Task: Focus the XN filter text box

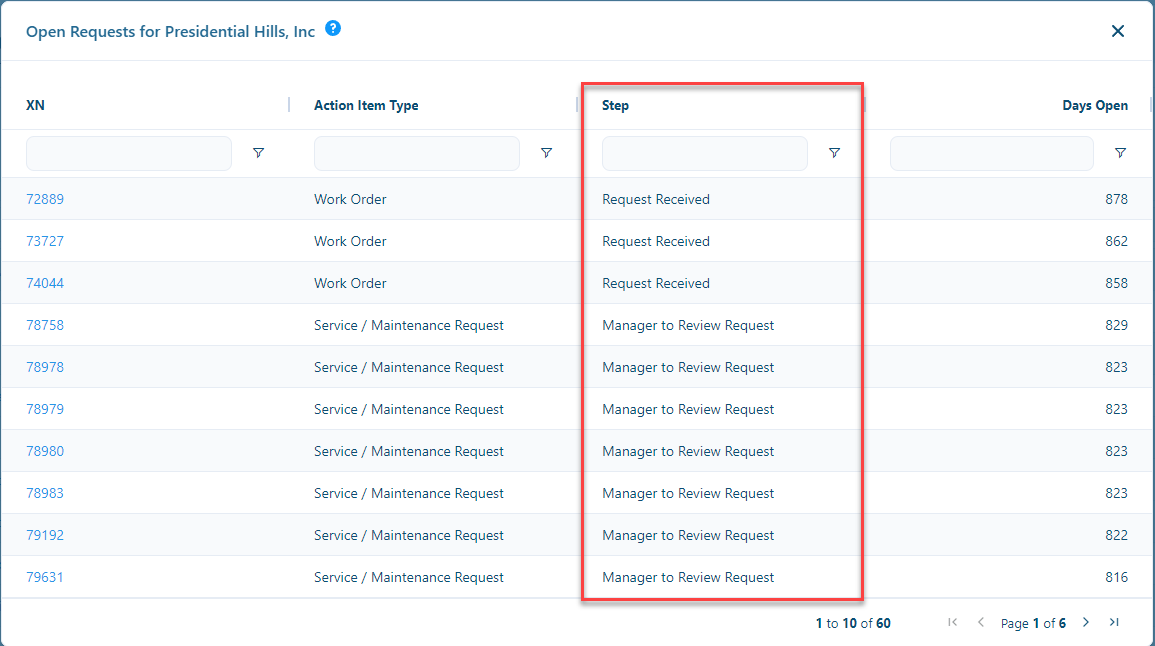Action: tap(129, 153)
